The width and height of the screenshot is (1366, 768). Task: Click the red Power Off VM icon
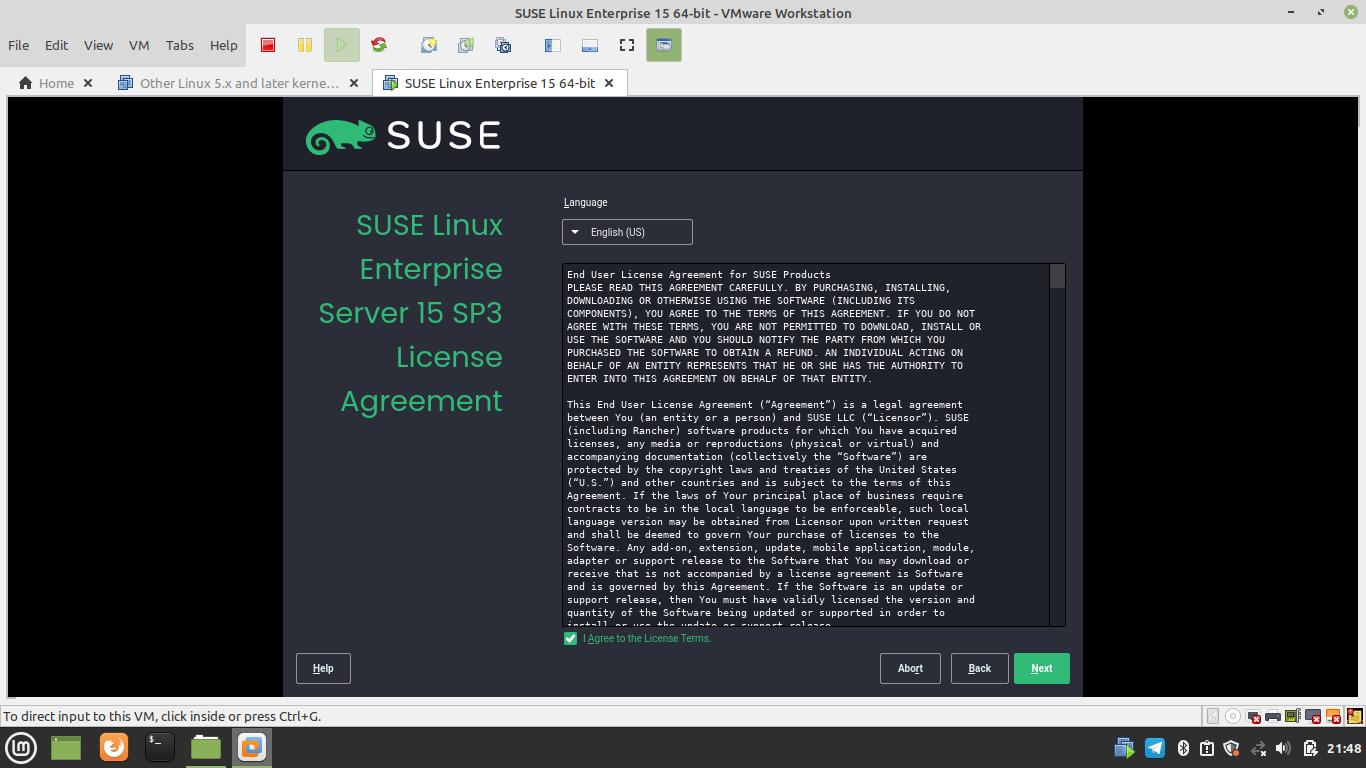pos(268,45)
